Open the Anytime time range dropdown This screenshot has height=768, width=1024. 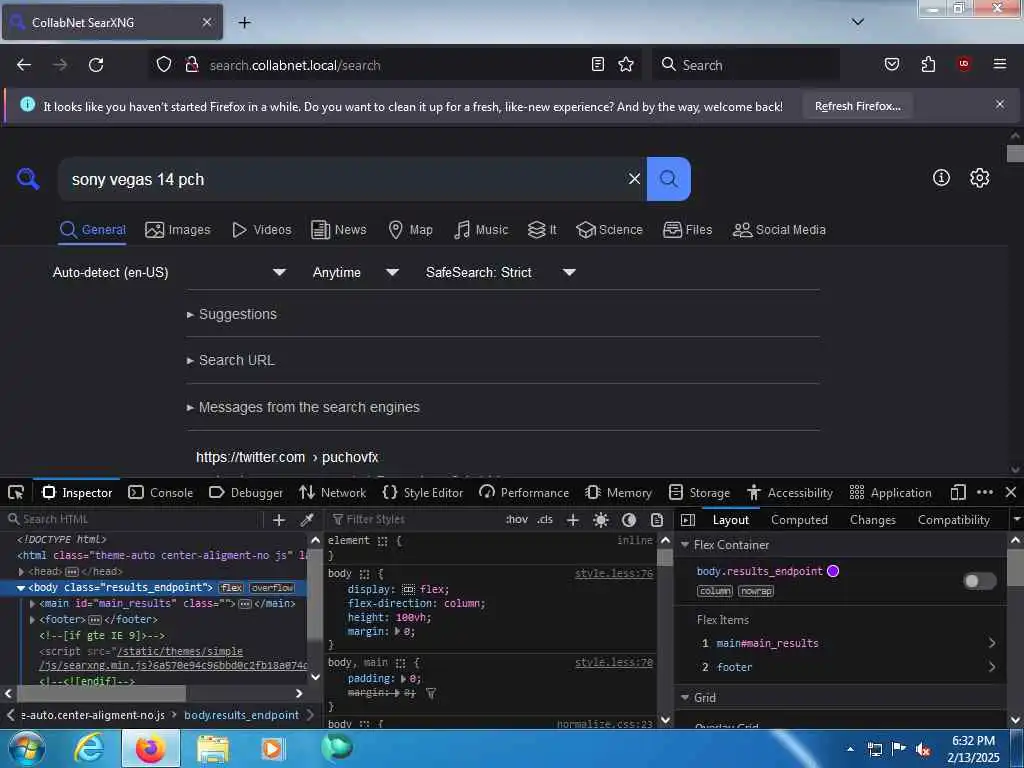355,272
